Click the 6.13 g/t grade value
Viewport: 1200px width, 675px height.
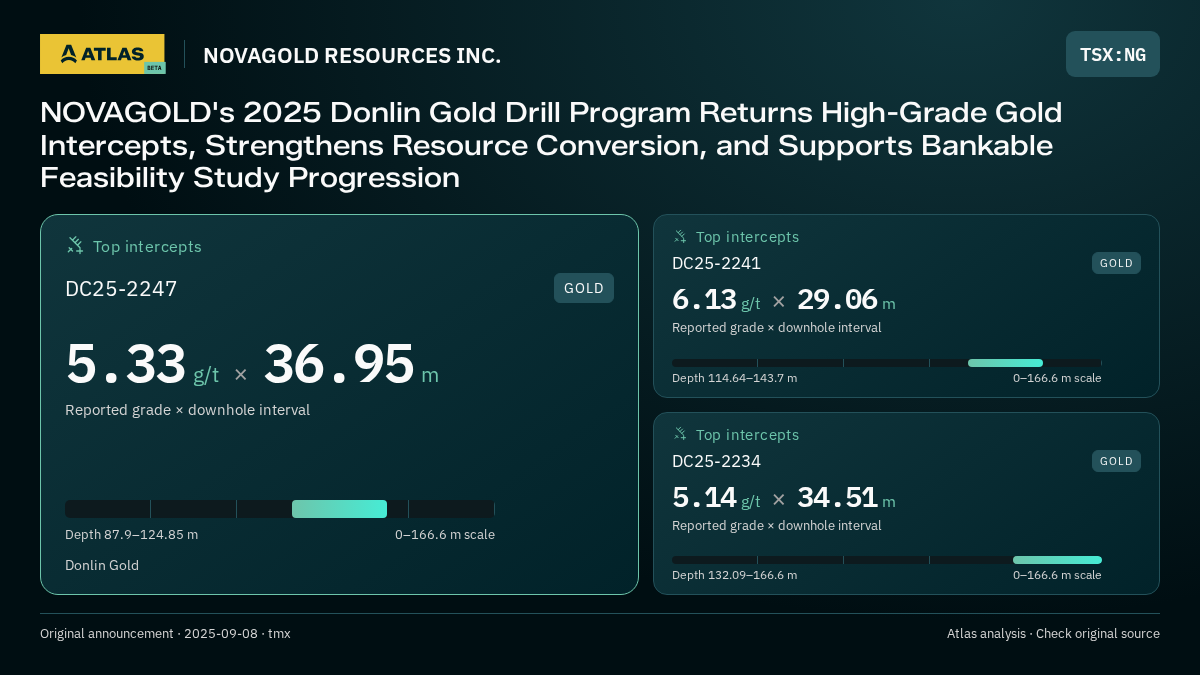[x=716, y=300]
